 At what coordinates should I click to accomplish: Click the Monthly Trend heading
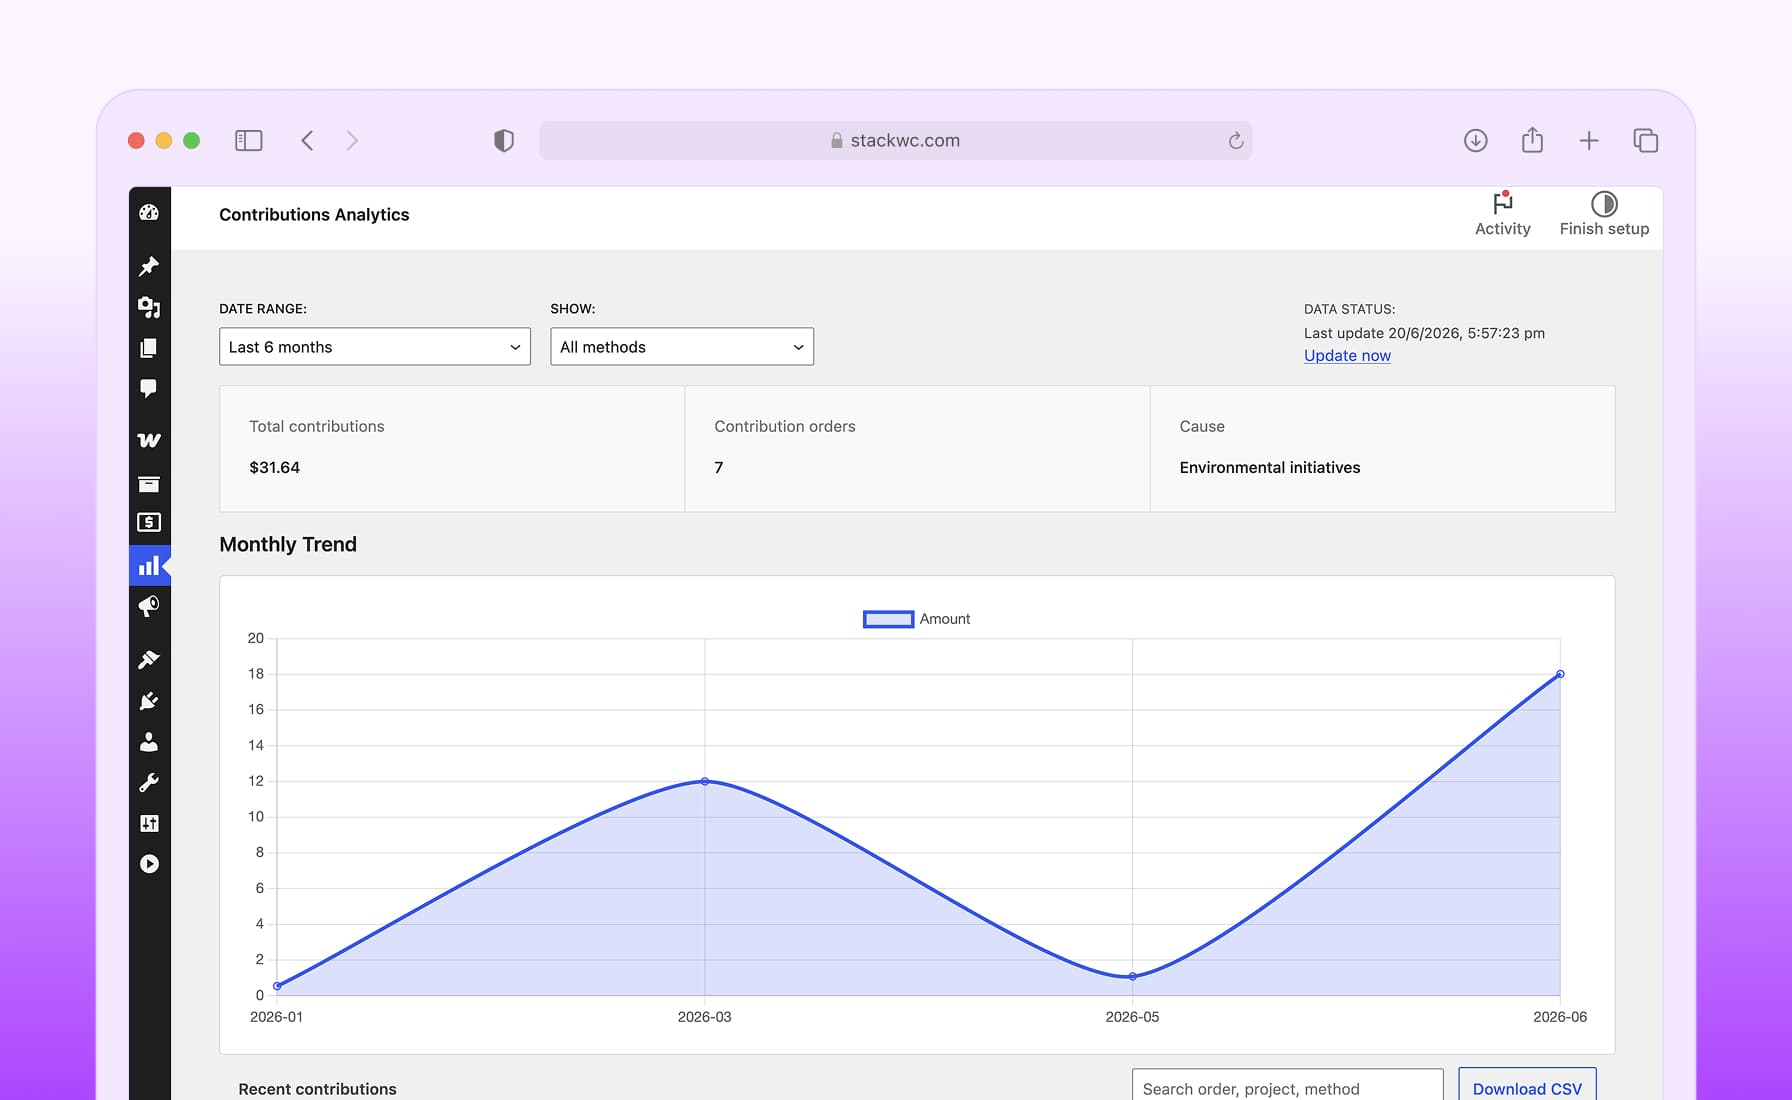point(288,544)
